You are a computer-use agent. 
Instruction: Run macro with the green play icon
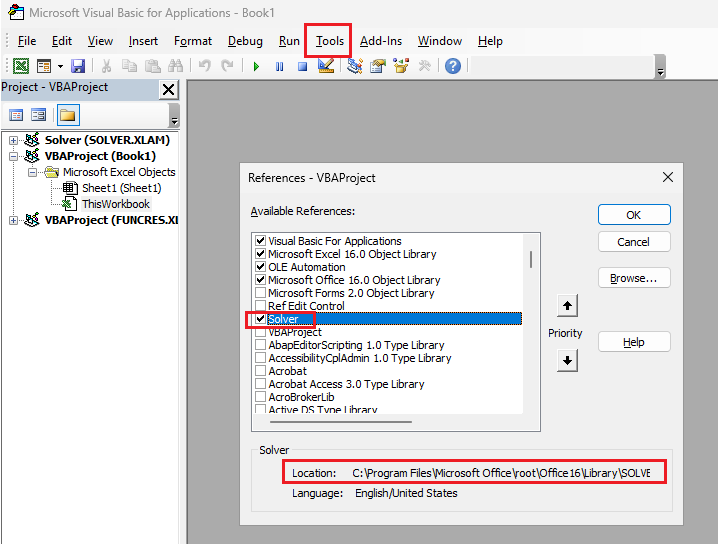pyautogui.click(x=256, y=66)
